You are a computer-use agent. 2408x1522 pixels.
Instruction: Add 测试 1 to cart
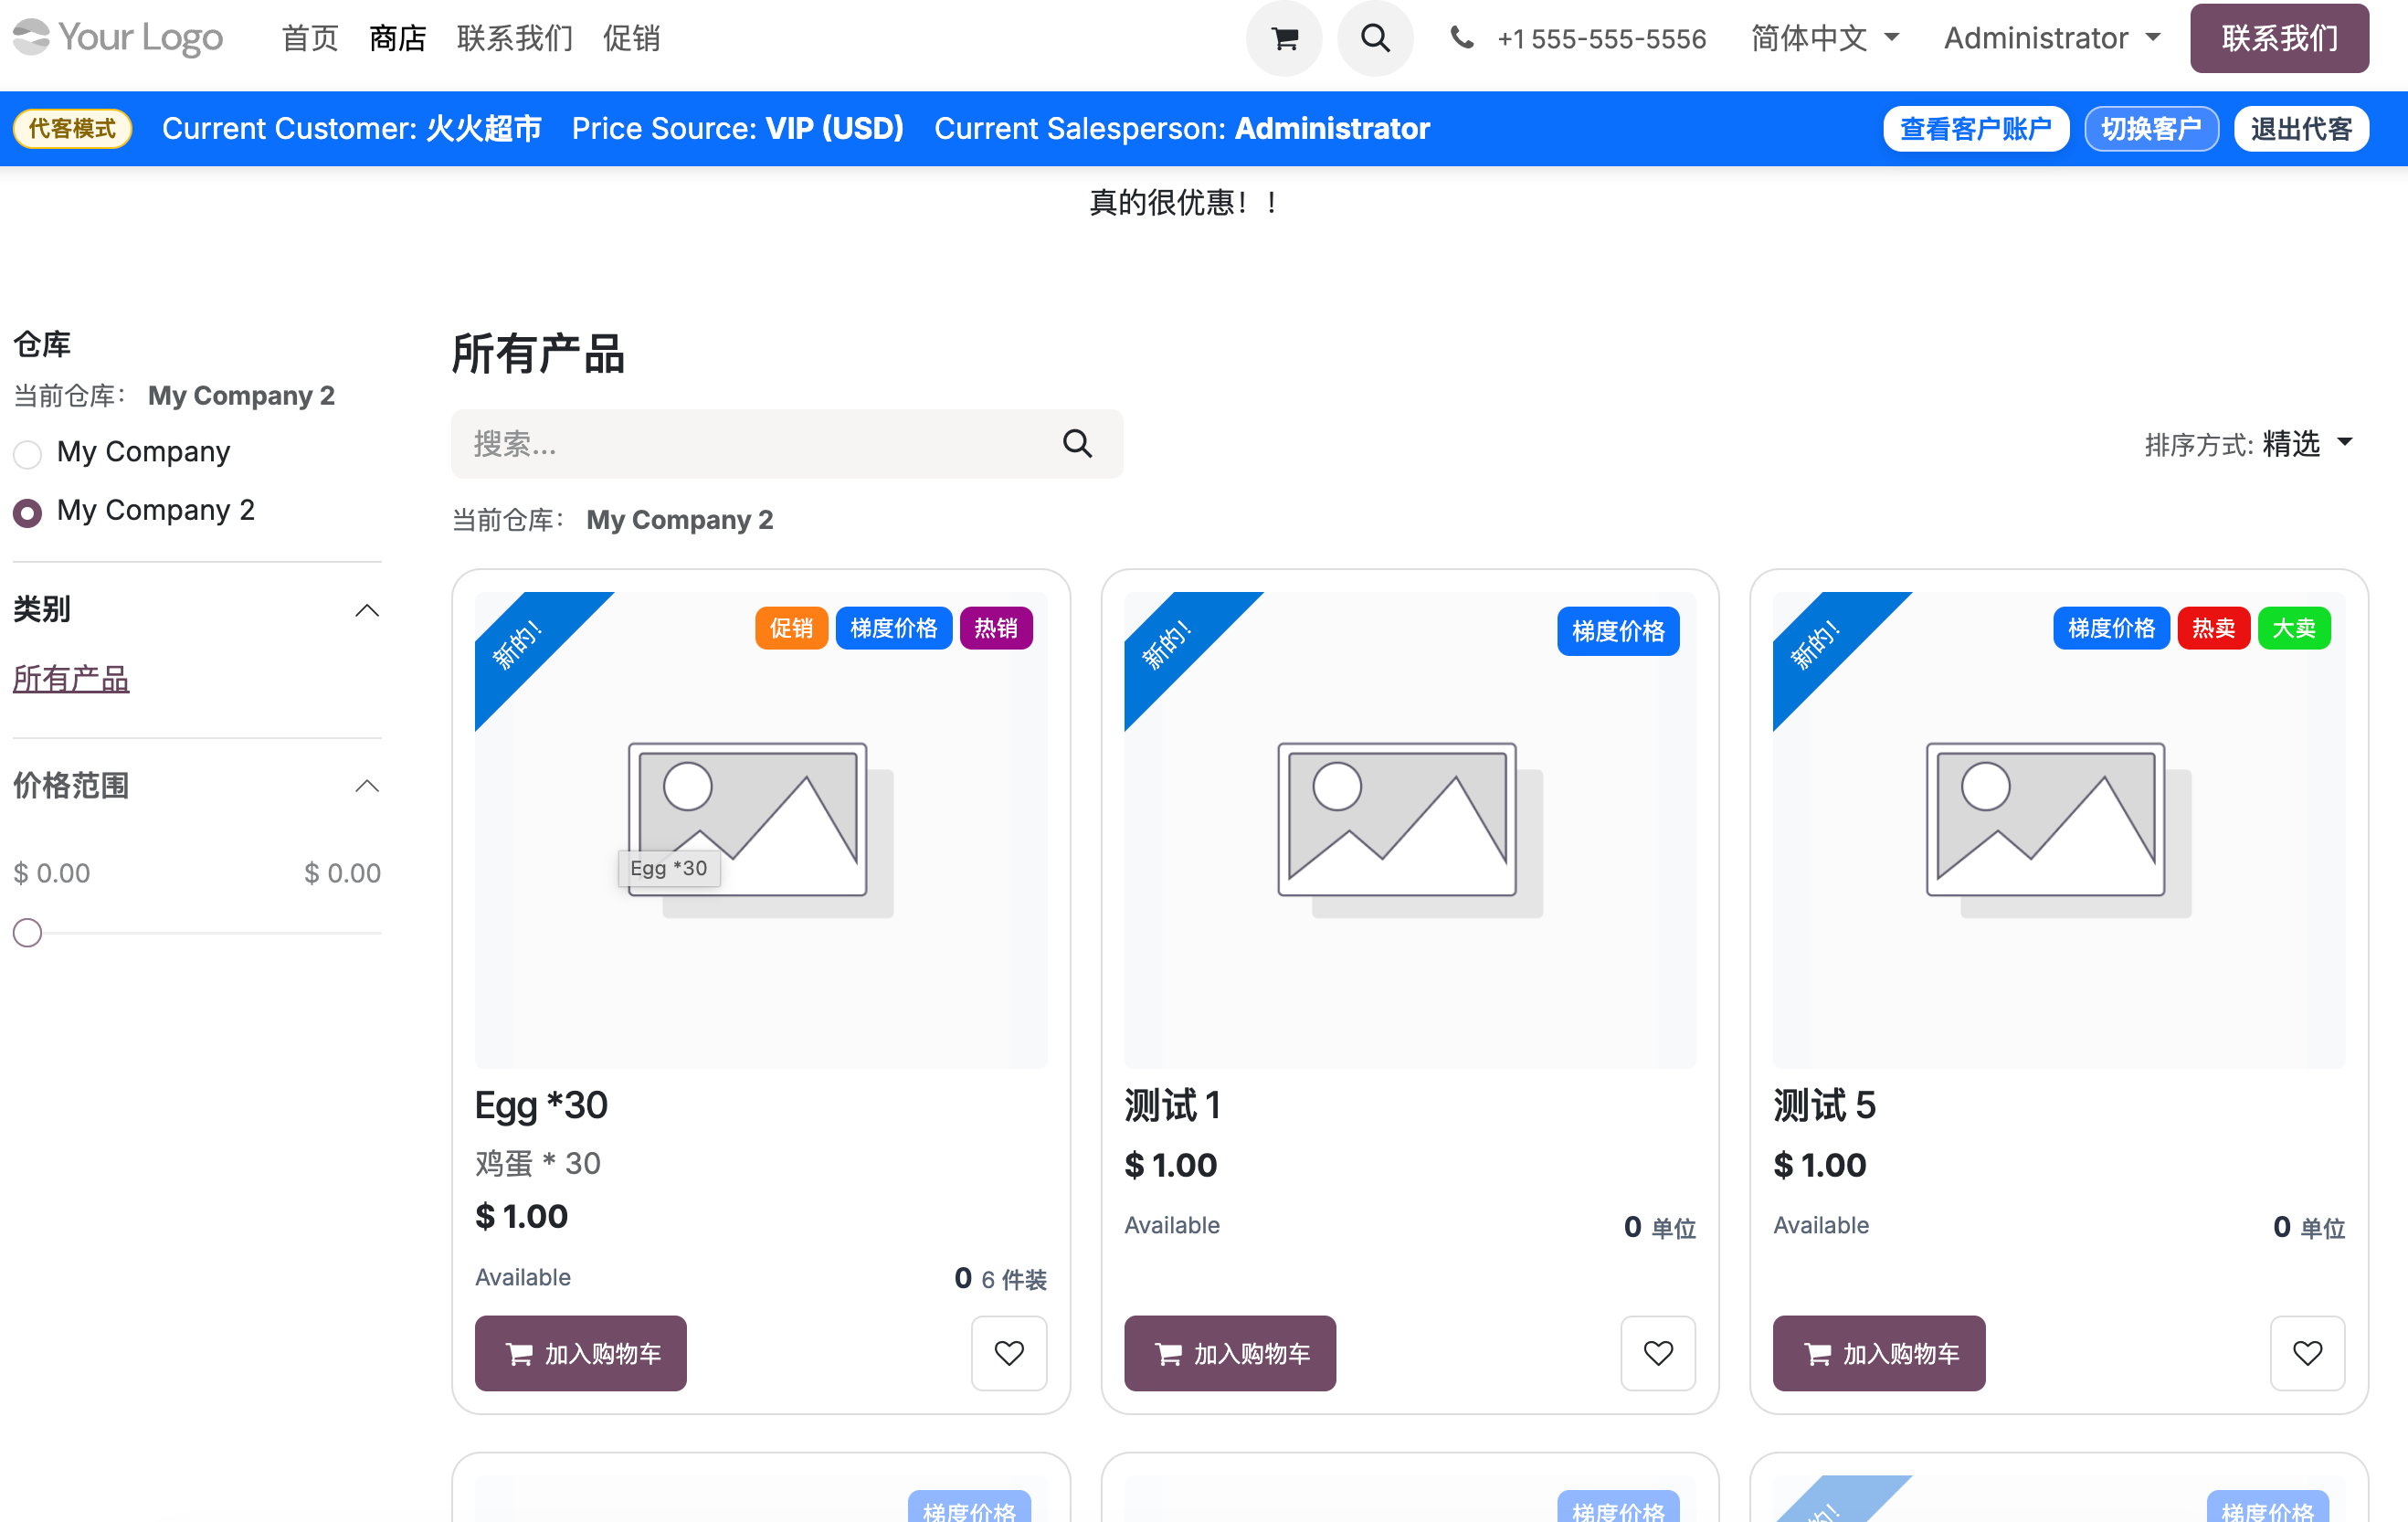tap(1229, 1353)
